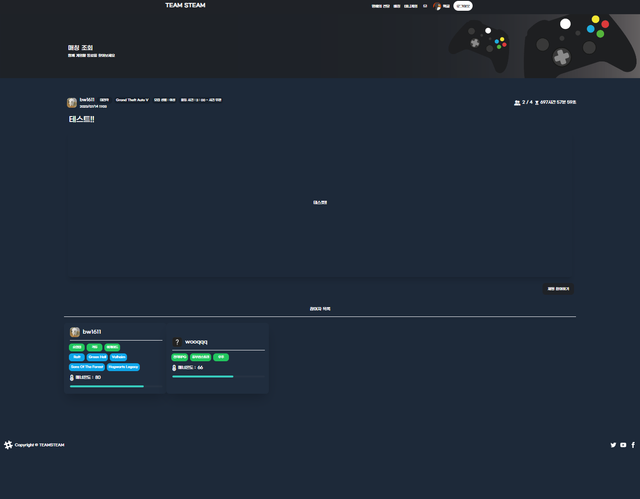Click thermometer icon next to score 66
The width and height of the screenshot is (640, 499).
click(174, 368)
